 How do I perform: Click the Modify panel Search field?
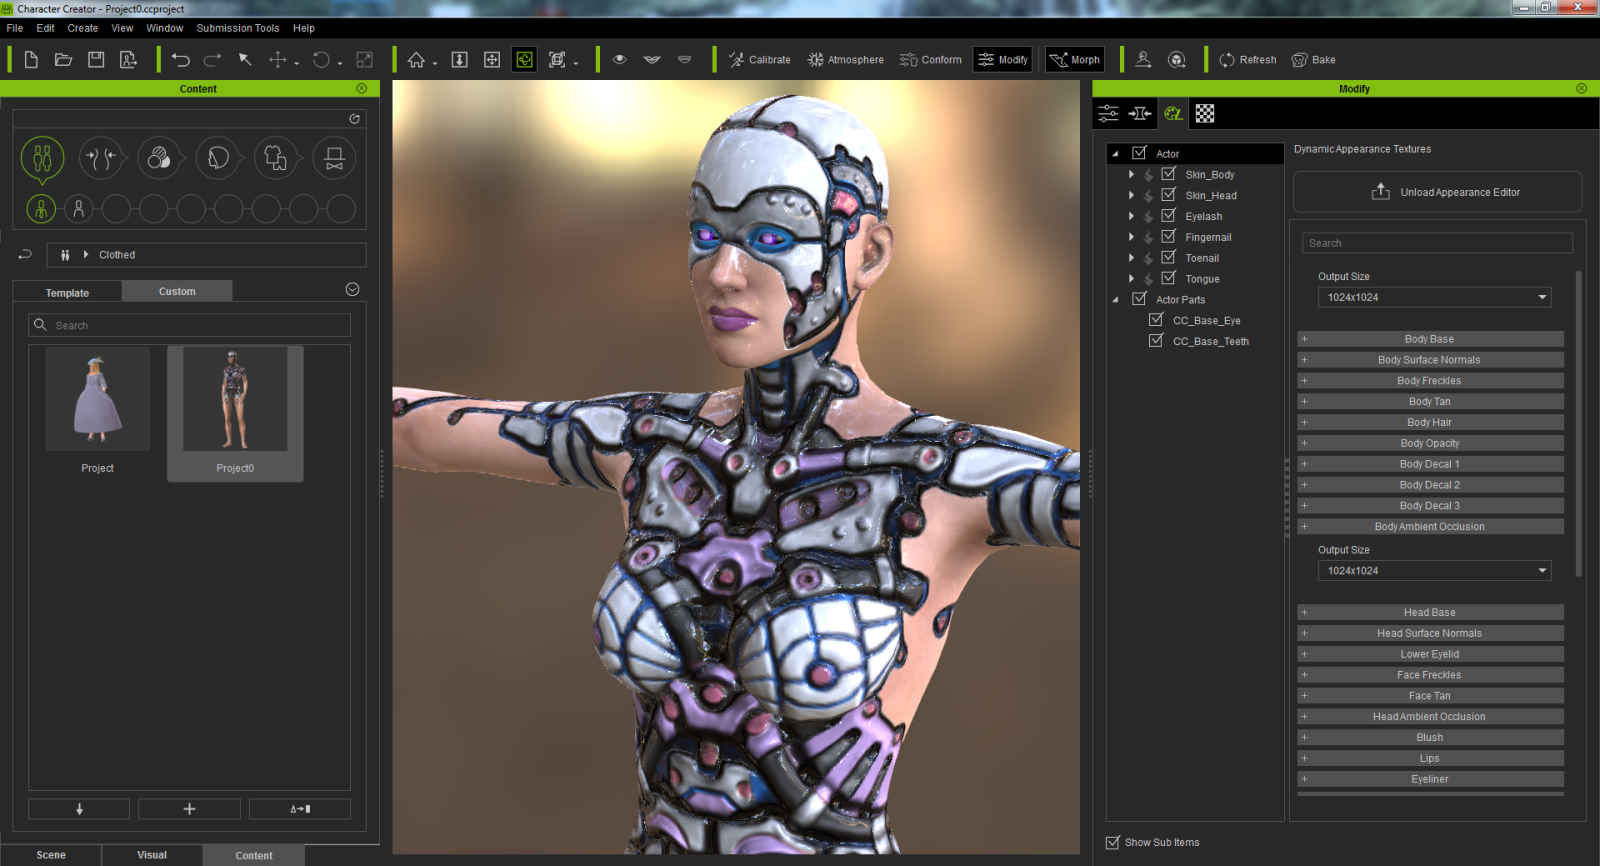tap(1437, 243)
